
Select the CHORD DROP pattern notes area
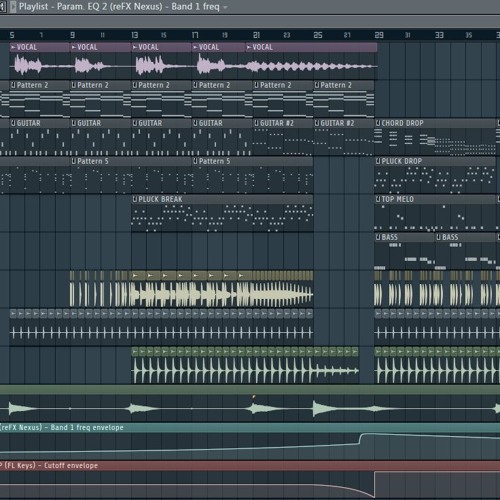coord(435,142)
